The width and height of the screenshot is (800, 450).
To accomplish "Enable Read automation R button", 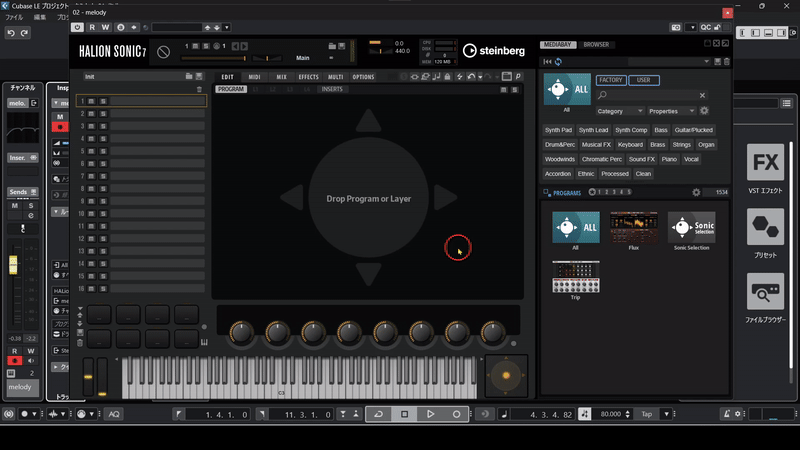I will (92, 28).
